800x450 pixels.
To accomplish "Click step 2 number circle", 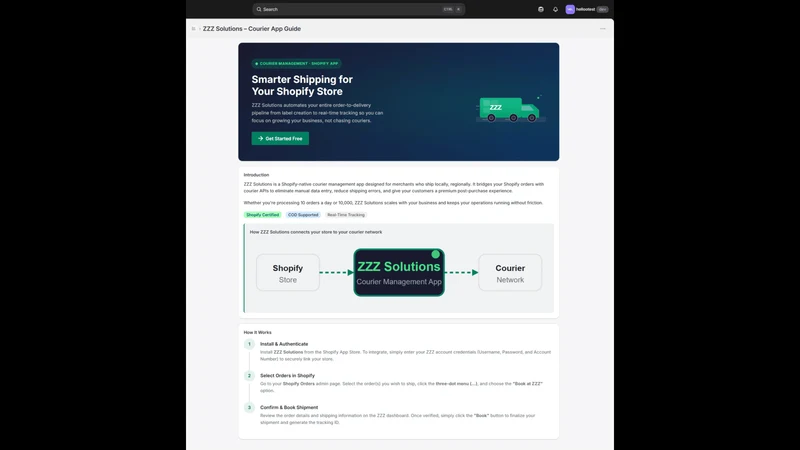I will 249,376.
